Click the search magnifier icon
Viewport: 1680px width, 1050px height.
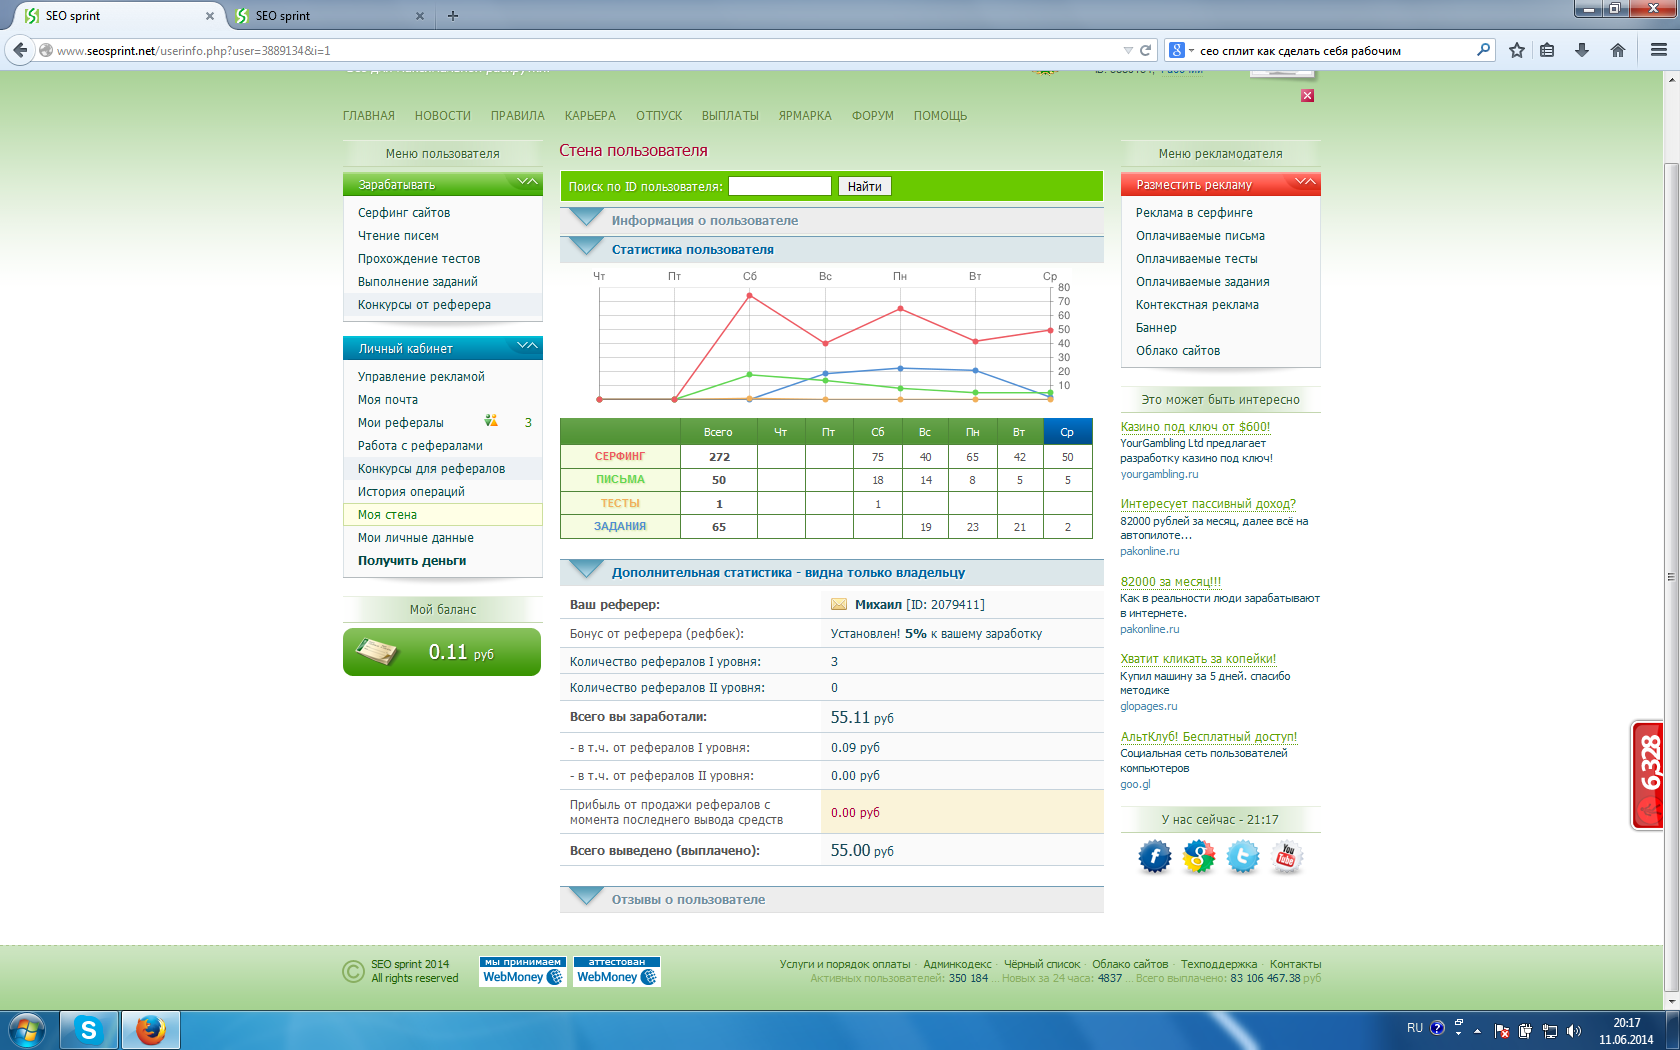click(1484, 50)
